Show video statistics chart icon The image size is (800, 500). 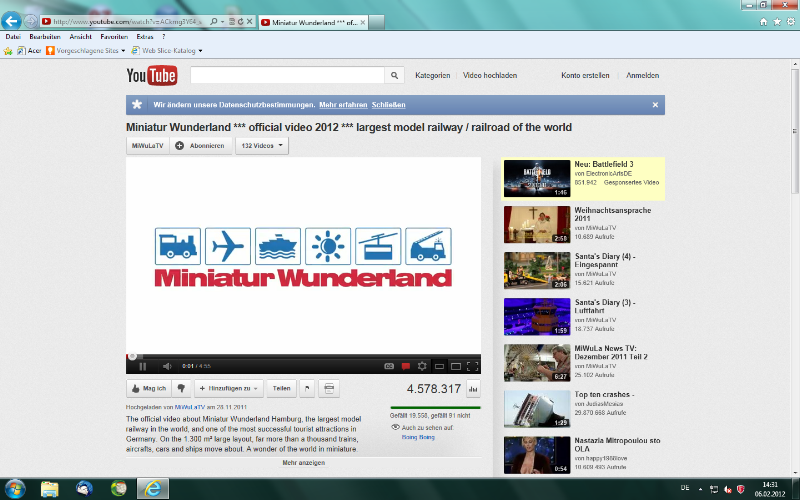click(x=473, y=389)
